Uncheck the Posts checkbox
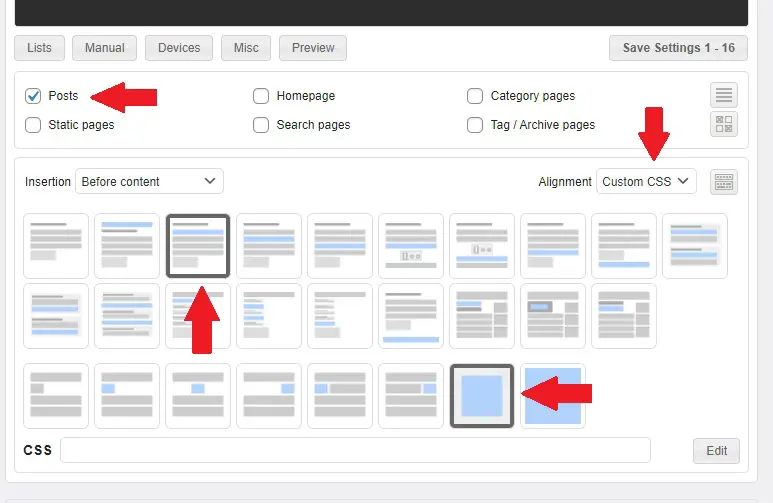 (33, 96)
